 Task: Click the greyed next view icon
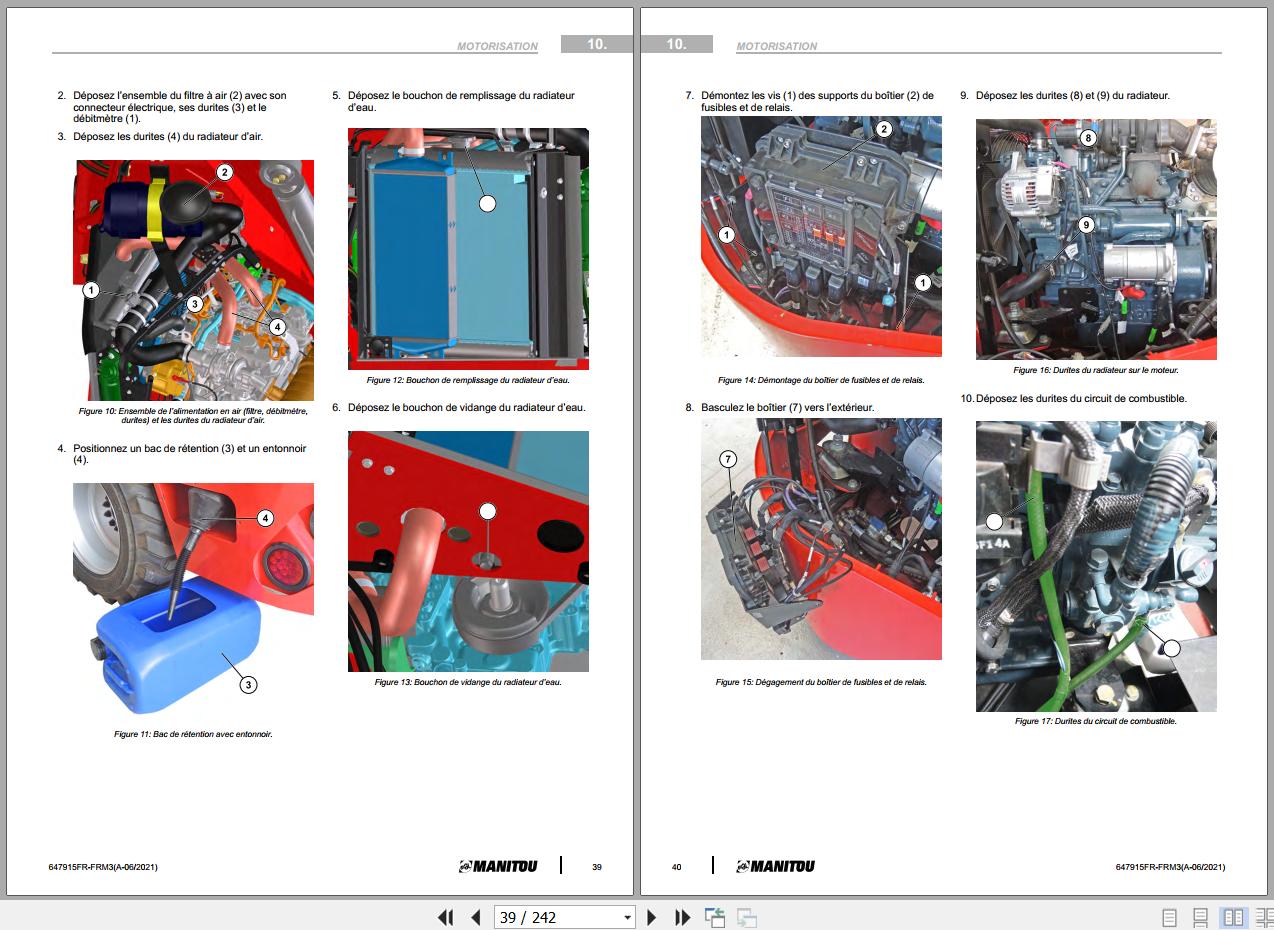(746, 917)
